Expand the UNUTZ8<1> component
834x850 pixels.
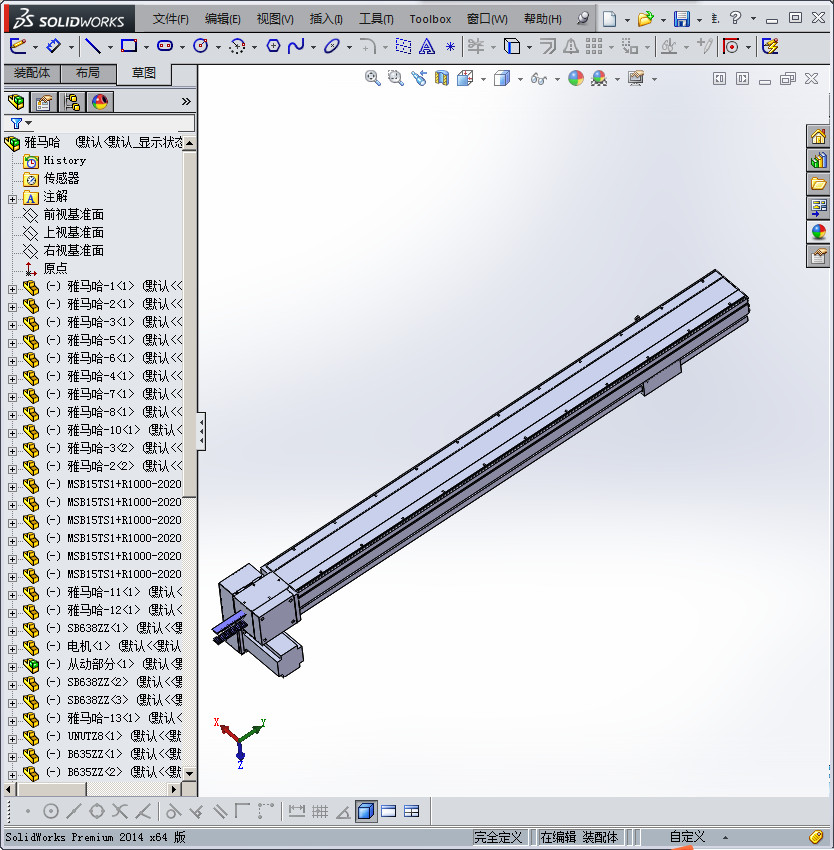point(12,739)
